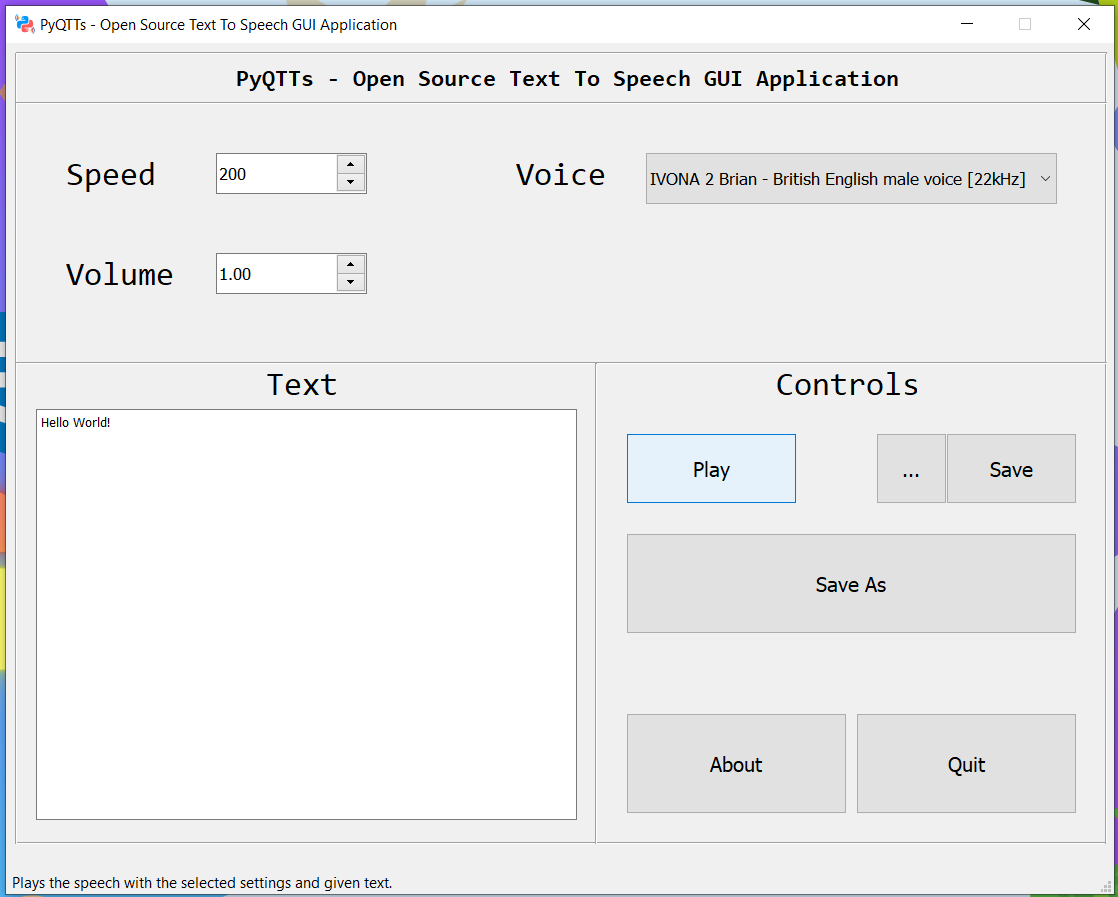Increase Speed with up arrow
The height and width of the screenshot is (897, 1118).
[351, 165]
